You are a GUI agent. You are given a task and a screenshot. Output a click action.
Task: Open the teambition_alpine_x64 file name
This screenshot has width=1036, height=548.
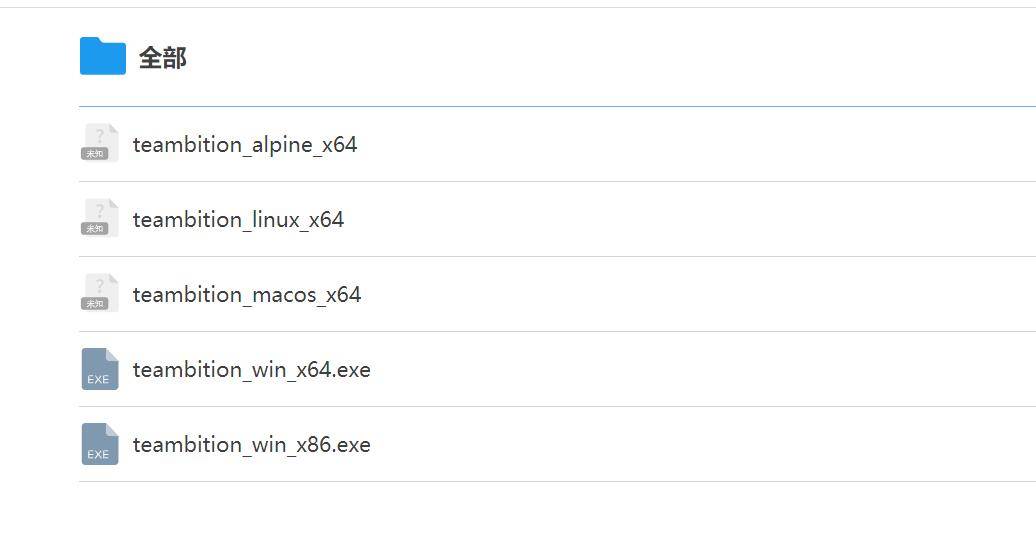(244, 145)
